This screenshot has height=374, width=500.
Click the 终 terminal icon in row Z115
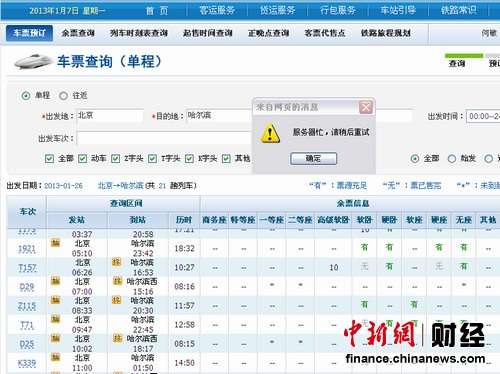tap(116, 300)
